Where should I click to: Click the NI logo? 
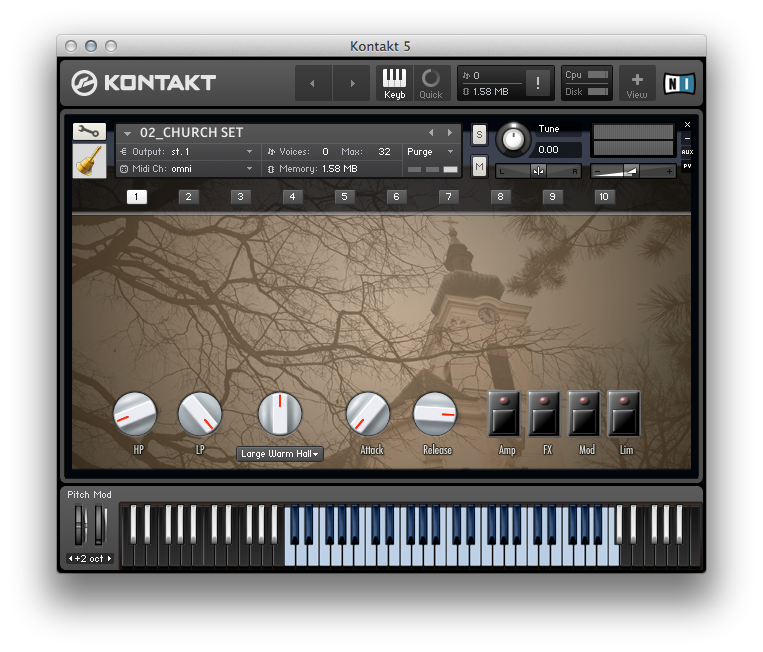pos(679,83)
